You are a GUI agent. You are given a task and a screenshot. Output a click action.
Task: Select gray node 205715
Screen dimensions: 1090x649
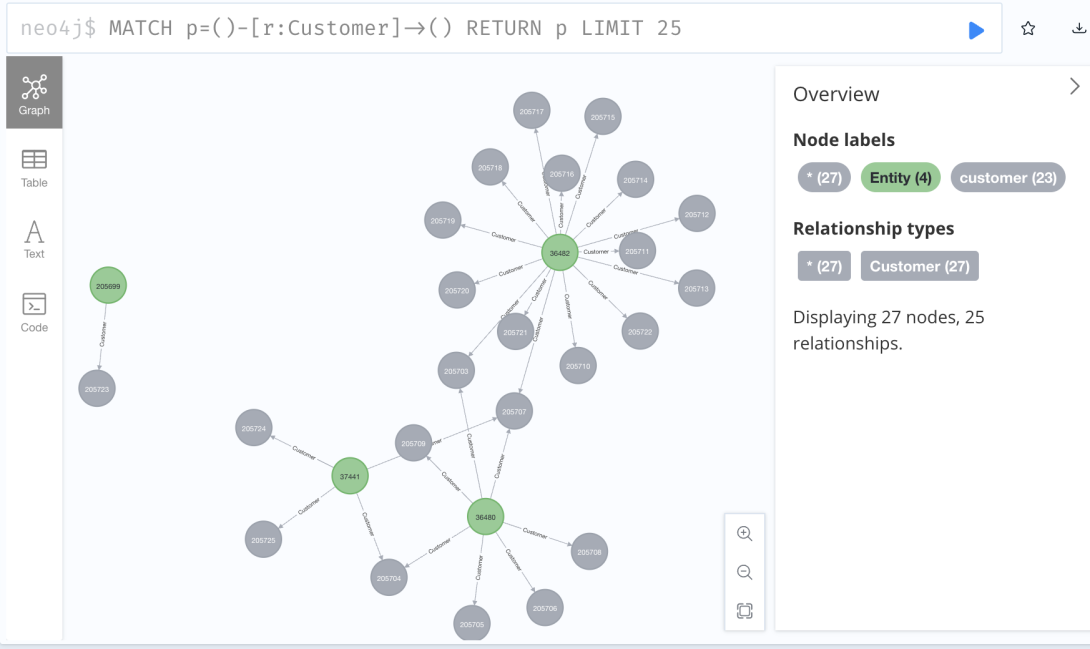point(603,117)
